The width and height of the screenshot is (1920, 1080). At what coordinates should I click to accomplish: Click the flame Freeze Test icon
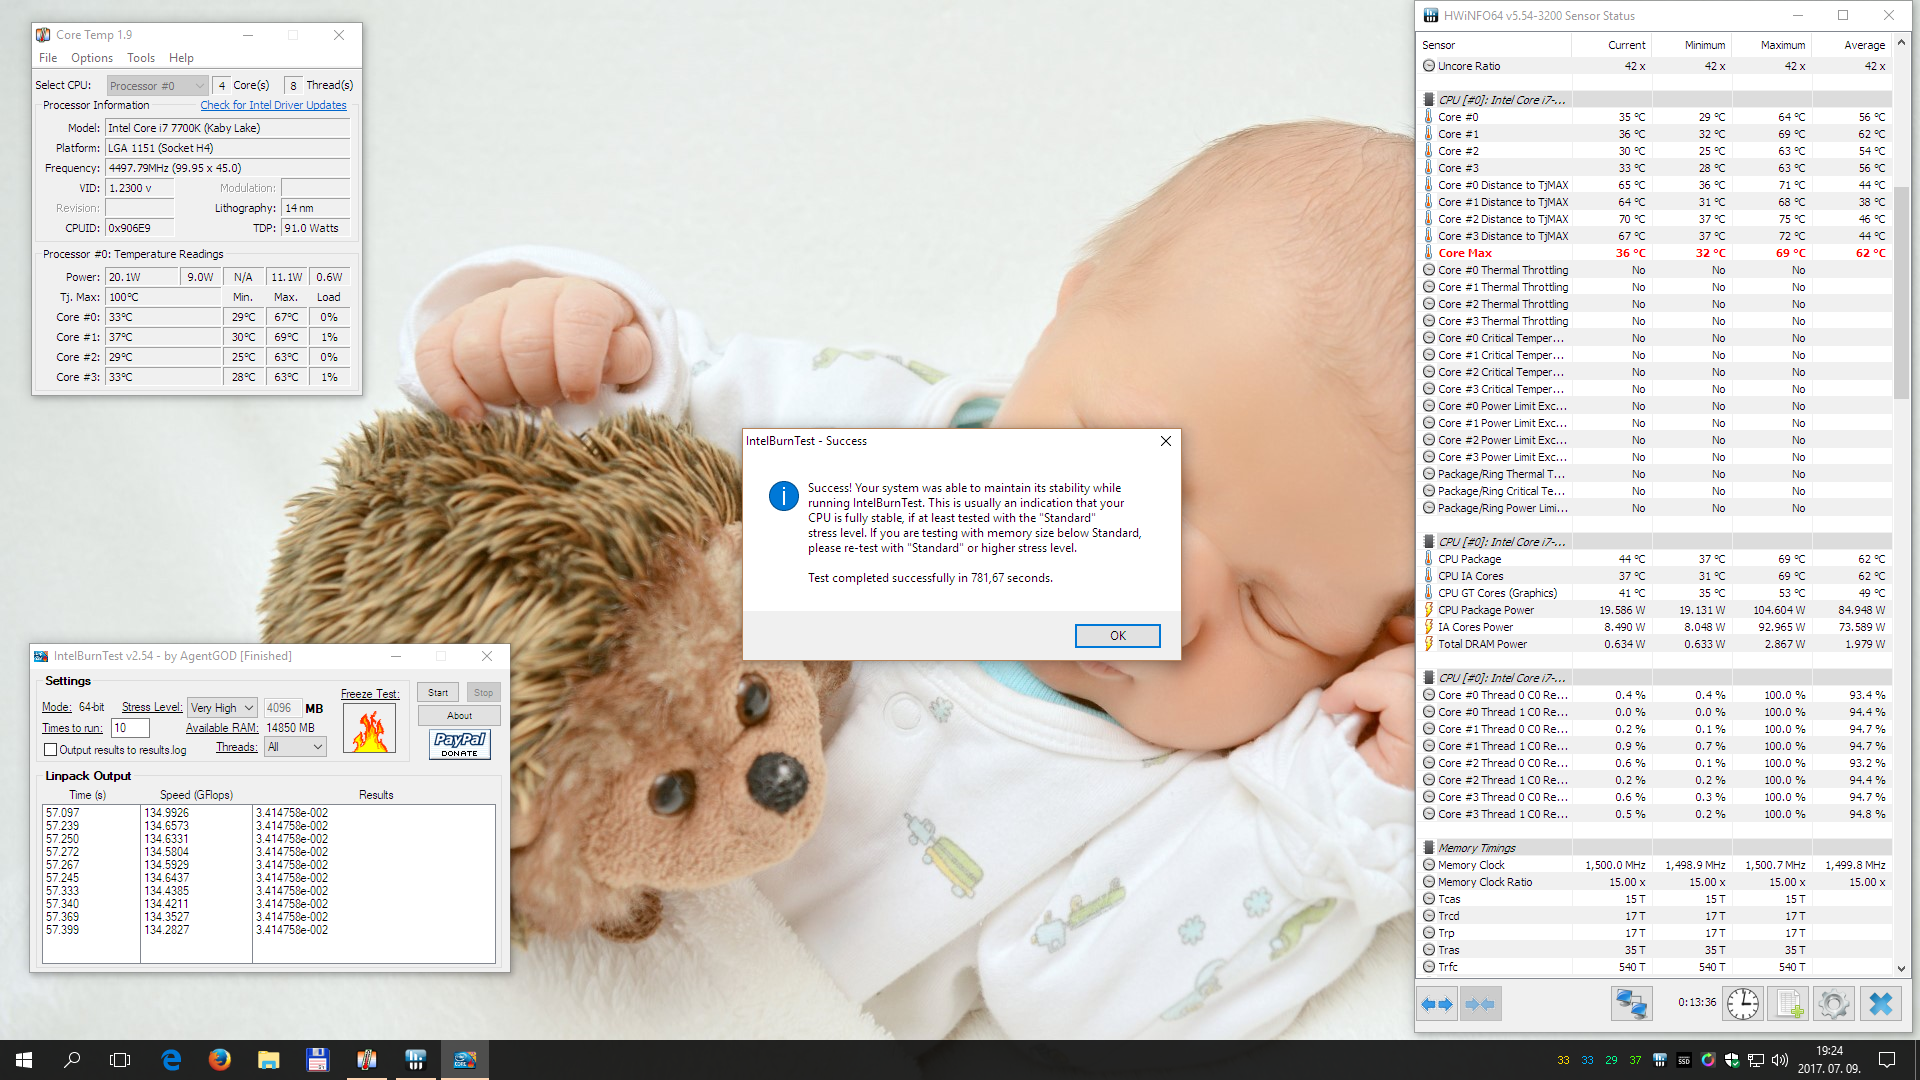point(369,729)
